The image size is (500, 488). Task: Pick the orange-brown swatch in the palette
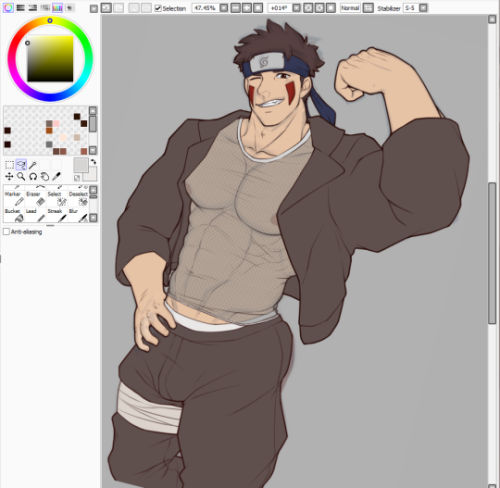coord(49,130)
